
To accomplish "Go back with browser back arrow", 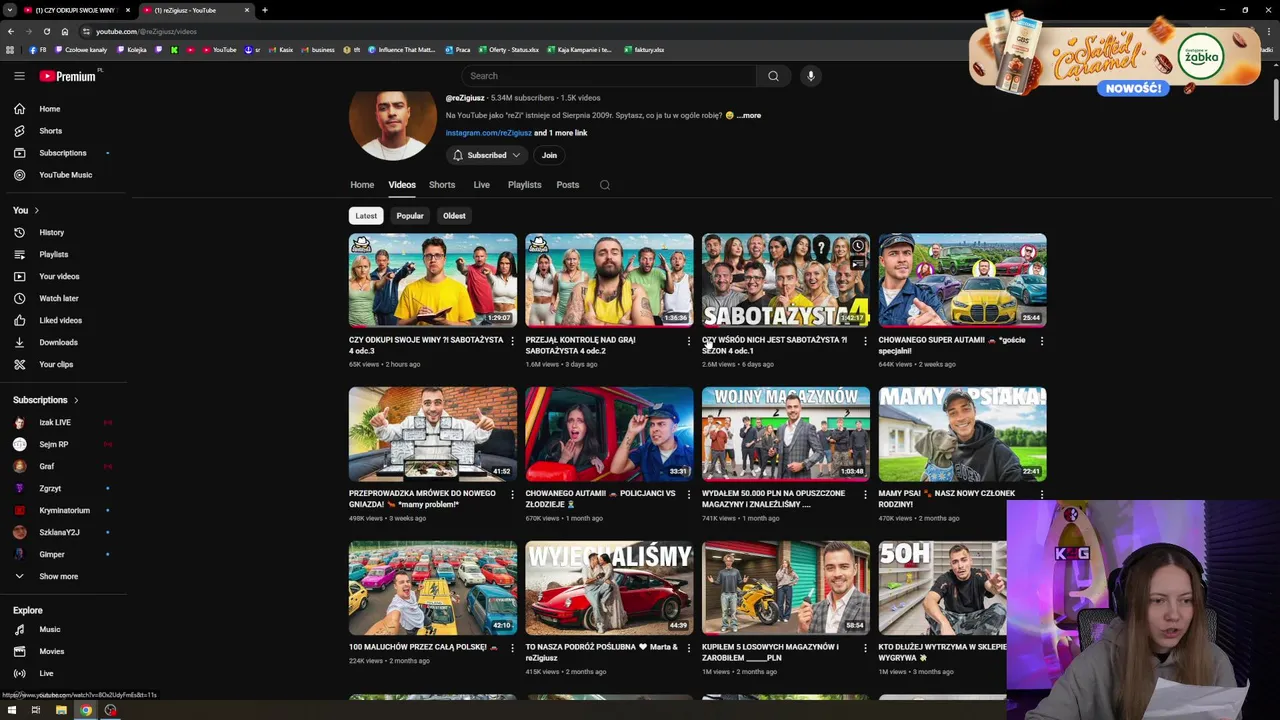I will (x=10, y=31).
